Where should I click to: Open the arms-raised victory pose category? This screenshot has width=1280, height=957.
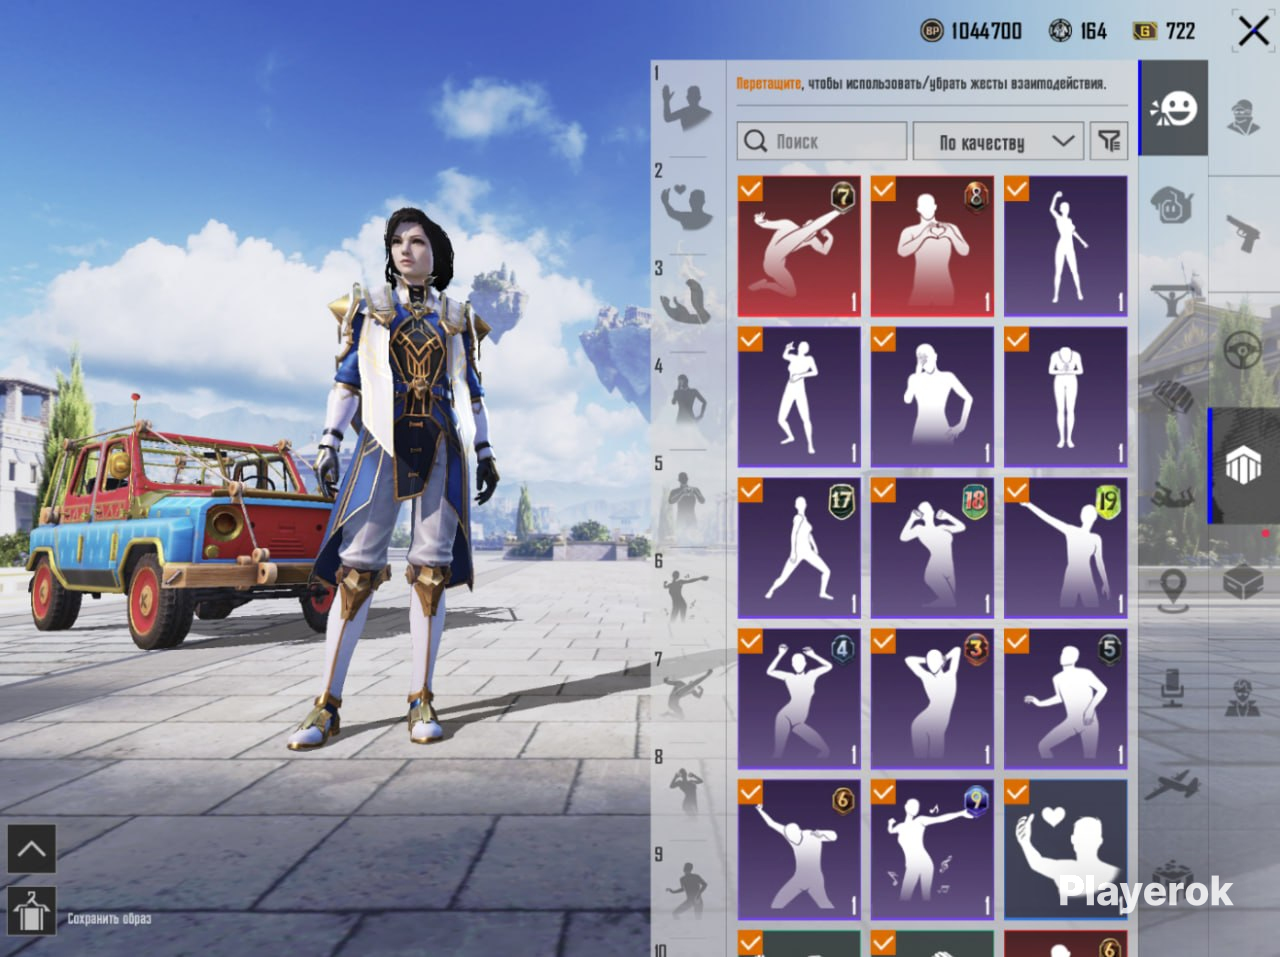click(x=1173, y=300)
